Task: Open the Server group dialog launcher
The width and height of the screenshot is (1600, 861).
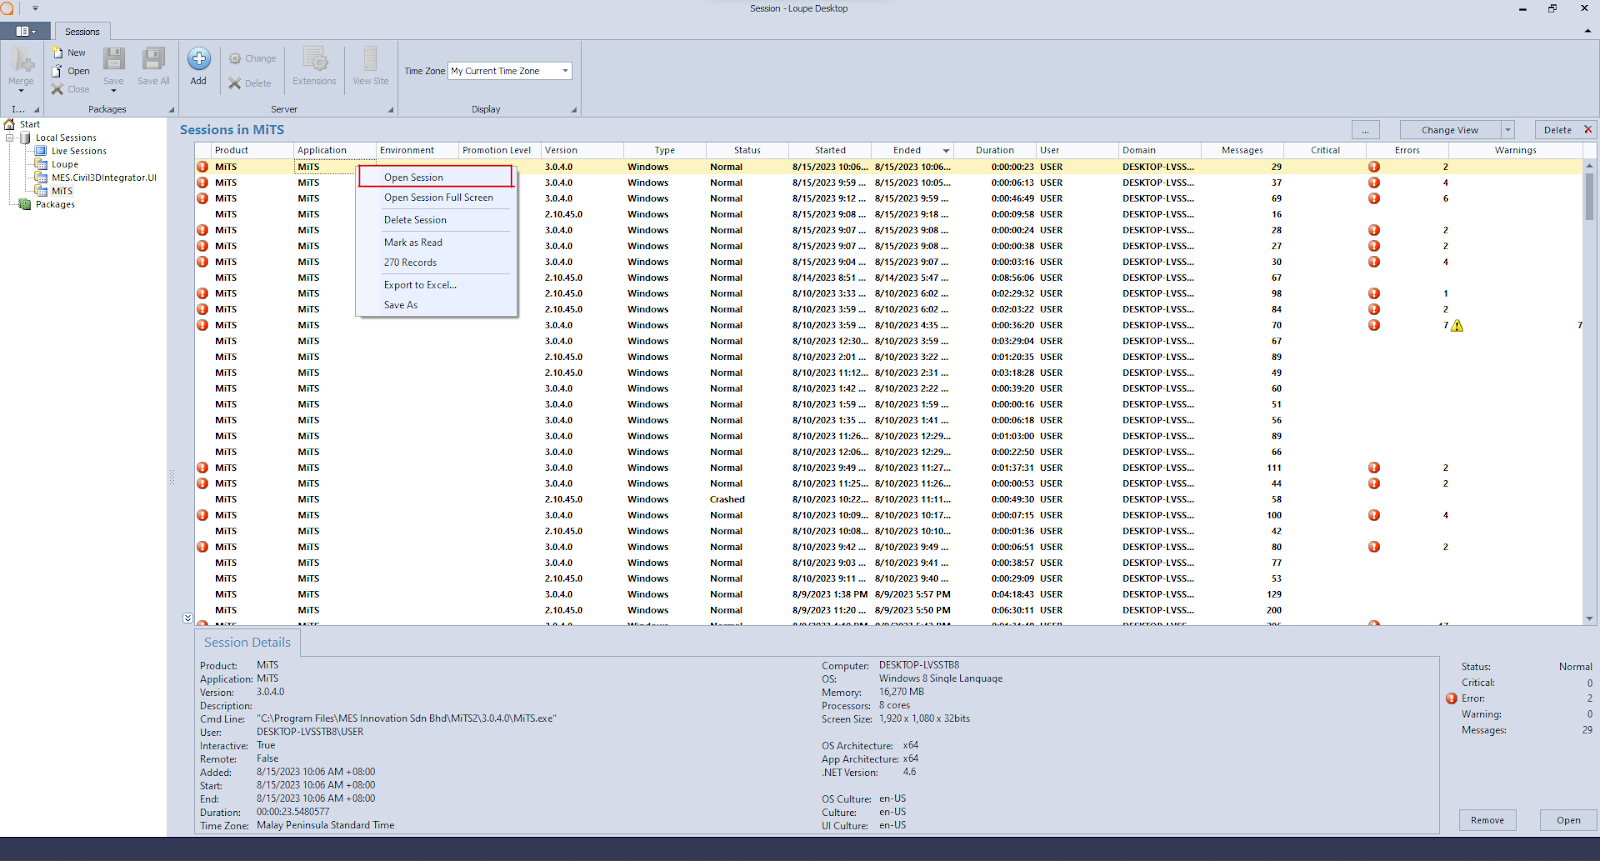Action: (390, 110)
